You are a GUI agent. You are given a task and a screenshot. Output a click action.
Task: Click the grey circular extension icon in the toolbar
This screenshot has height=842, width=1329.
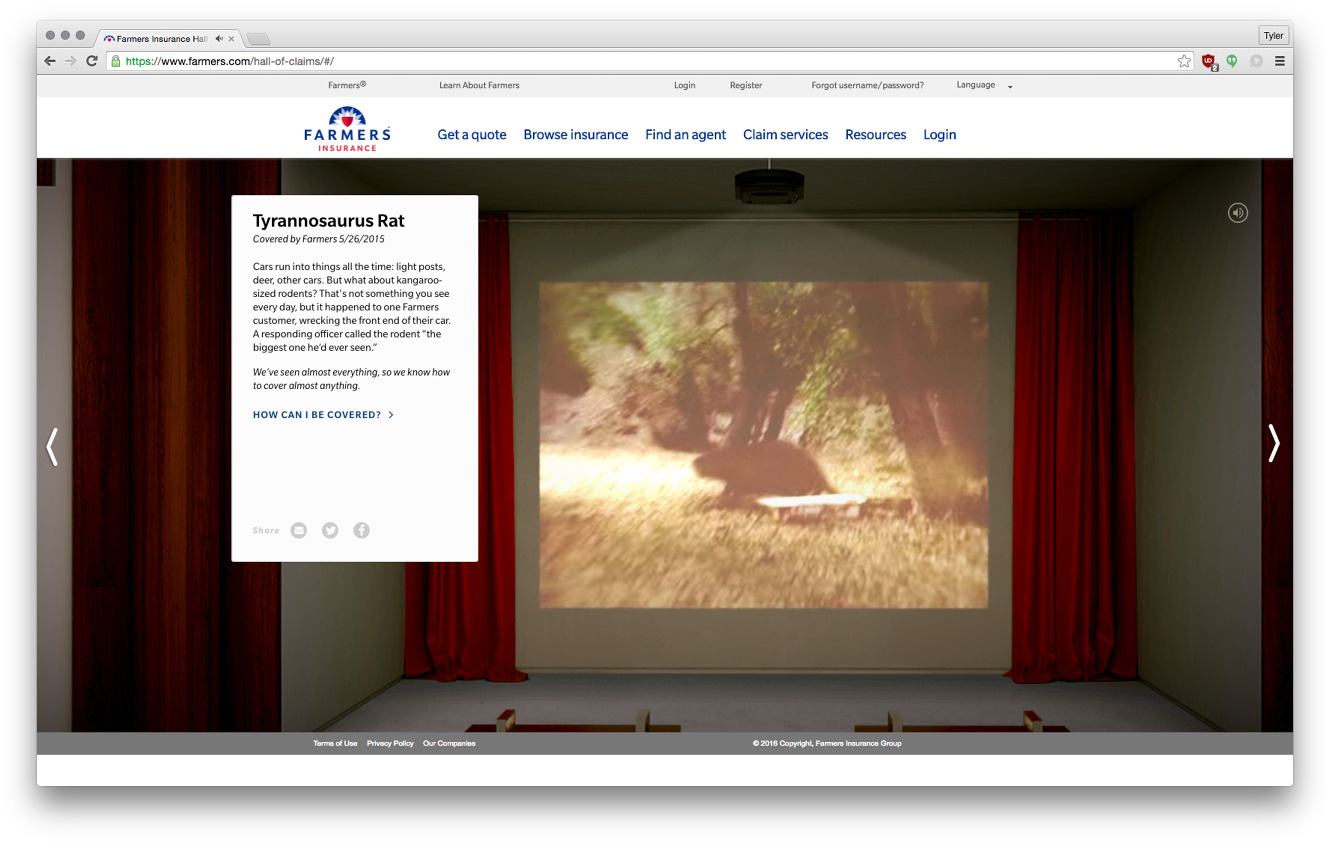[1255, 61]
